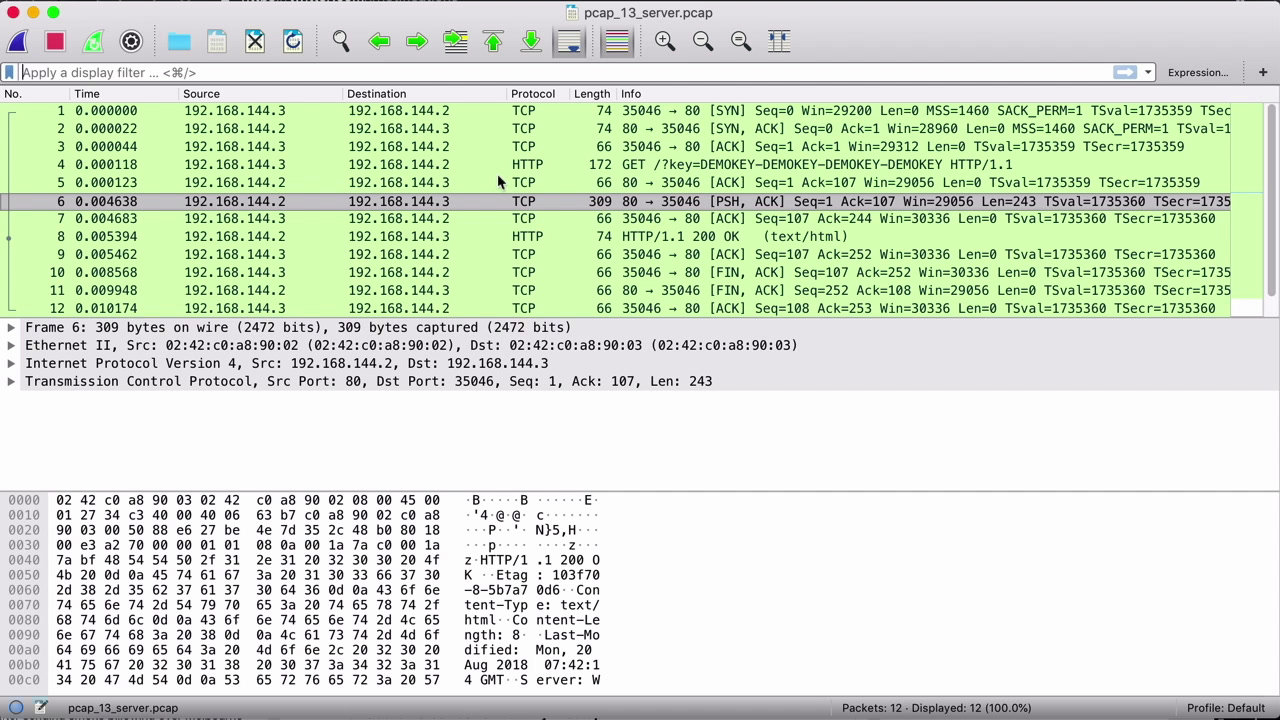Open the display filter bookmark menu
The width and height of the screenshot is (1280, 720).
tap(10, 72)
